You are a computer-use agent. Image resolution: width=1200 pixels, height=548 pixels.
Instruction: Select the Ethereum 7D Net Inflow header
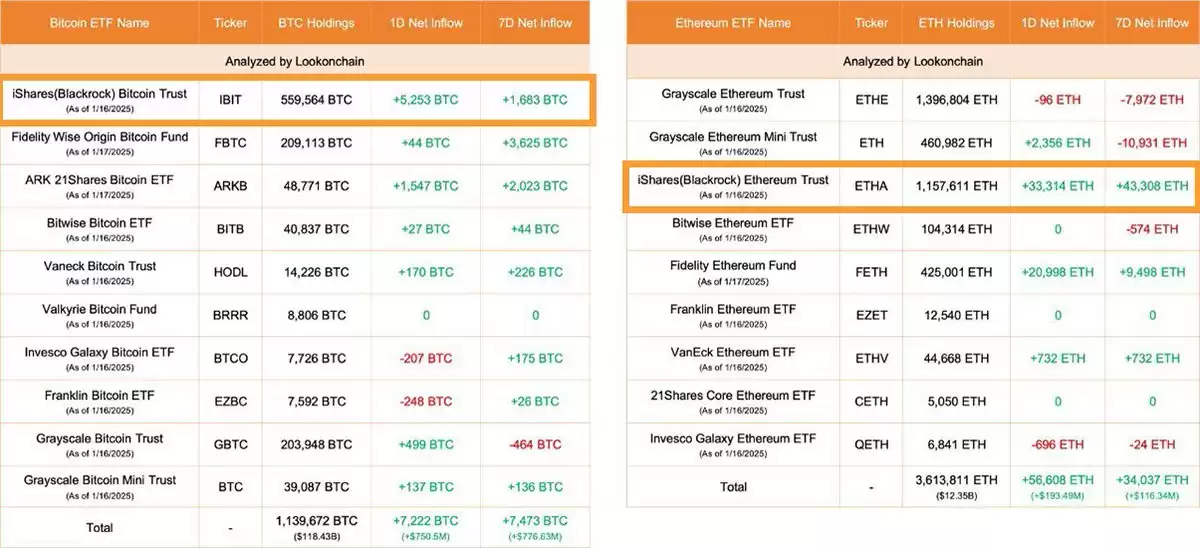tap(1150, 22)
